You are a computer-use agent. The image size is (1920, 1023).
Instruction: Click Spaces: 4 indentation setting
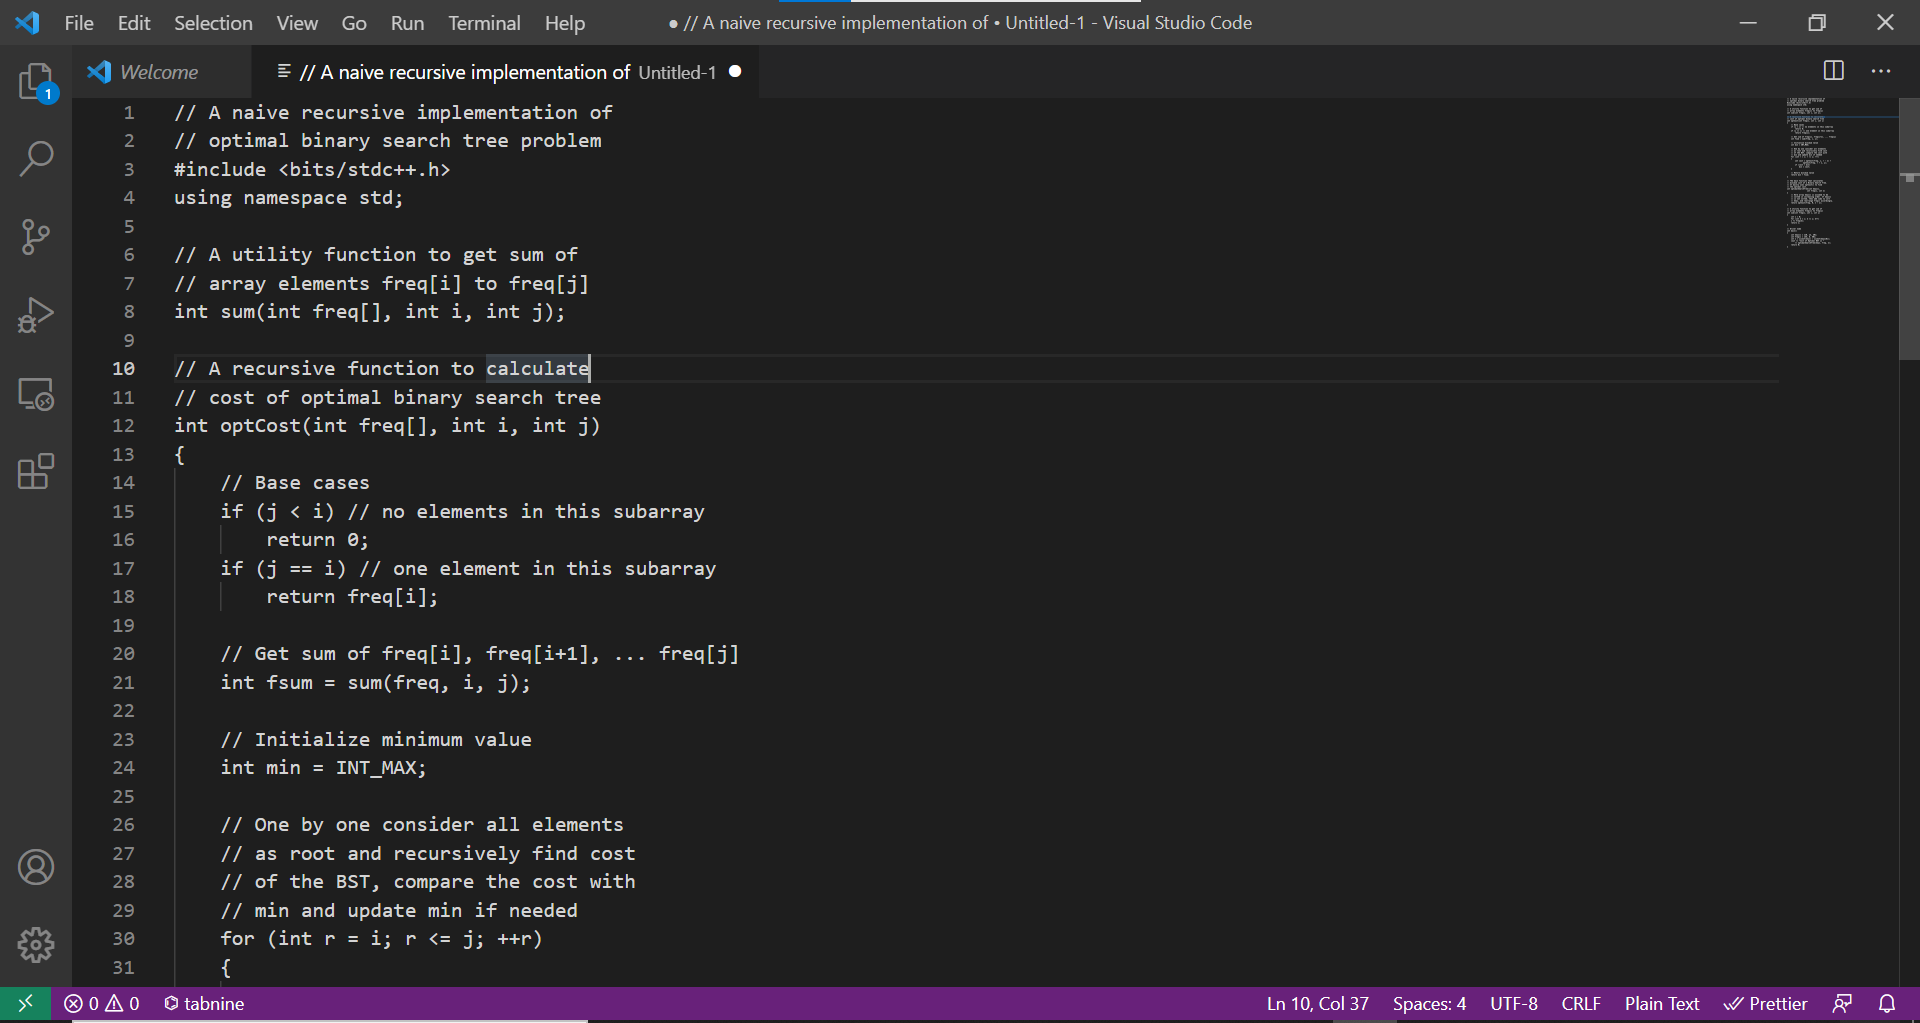coord(1429,1003)
